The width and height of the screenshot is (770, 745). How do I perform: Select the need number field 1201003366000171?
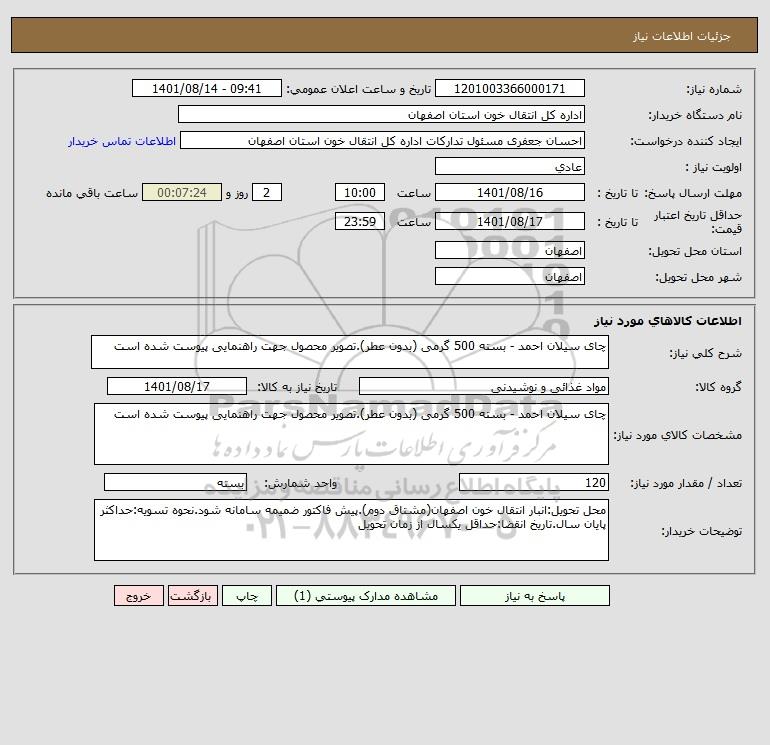(x=510, y=88)
